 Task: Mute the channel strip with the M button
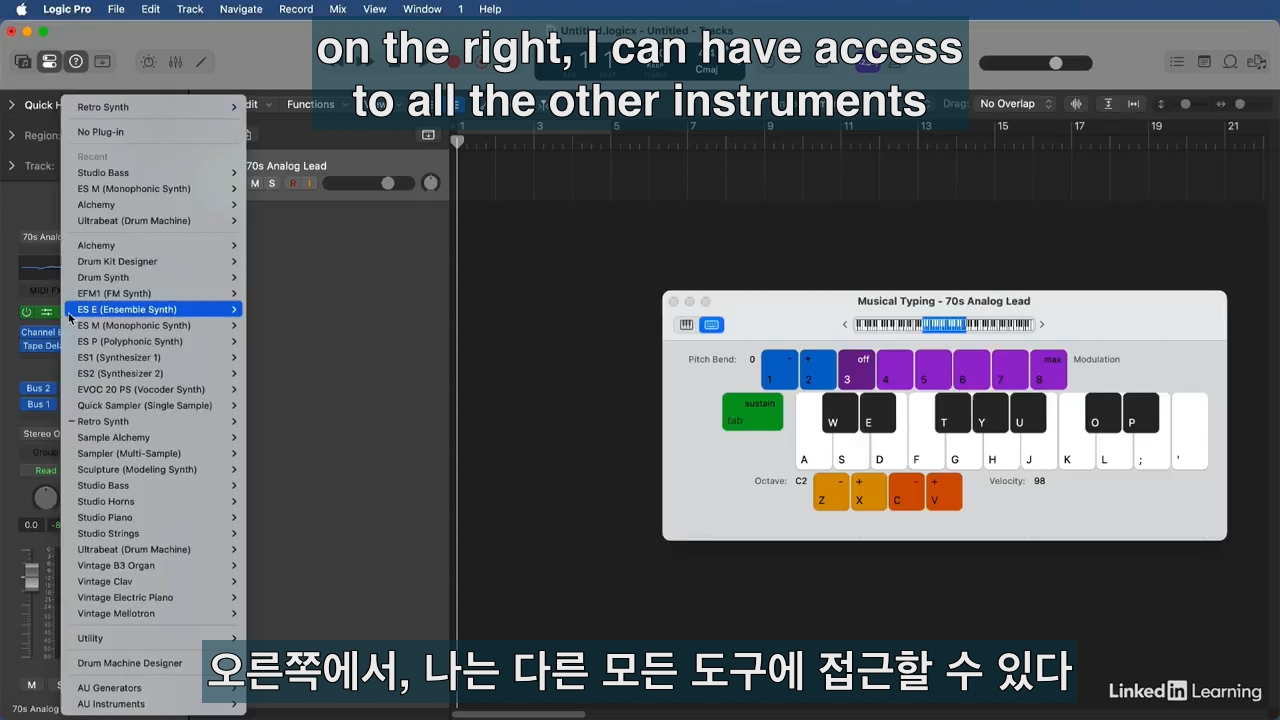(32, 685)
